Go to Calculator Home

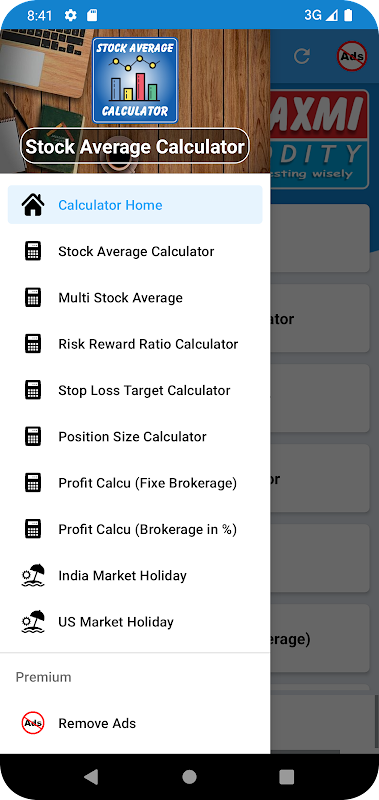135,205
